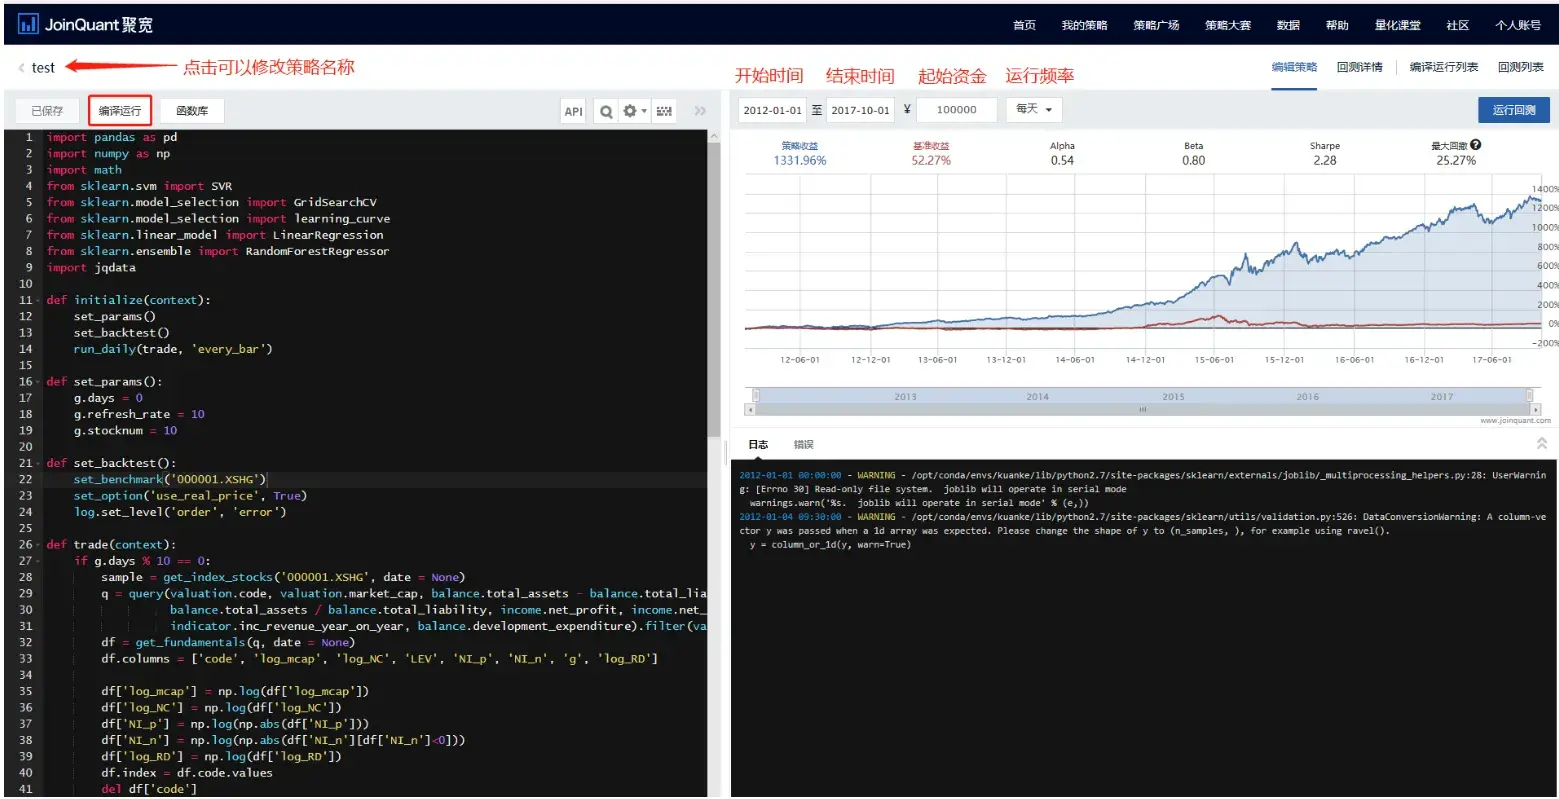Click the JoinQuant logo
The image size is (1559, 799).
pos(86,24)
